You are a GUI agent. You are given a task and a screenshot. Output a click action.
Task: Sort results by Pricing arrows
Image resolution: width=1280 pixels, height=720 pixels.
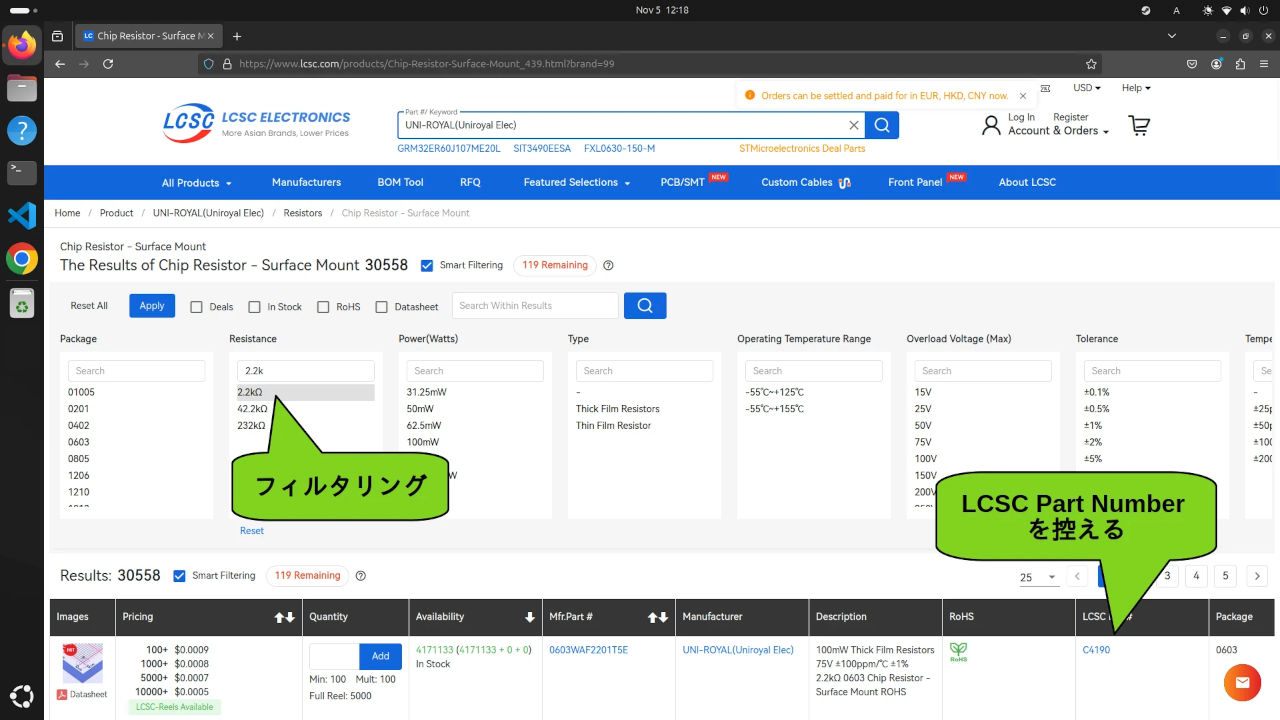tap(284, 617)
